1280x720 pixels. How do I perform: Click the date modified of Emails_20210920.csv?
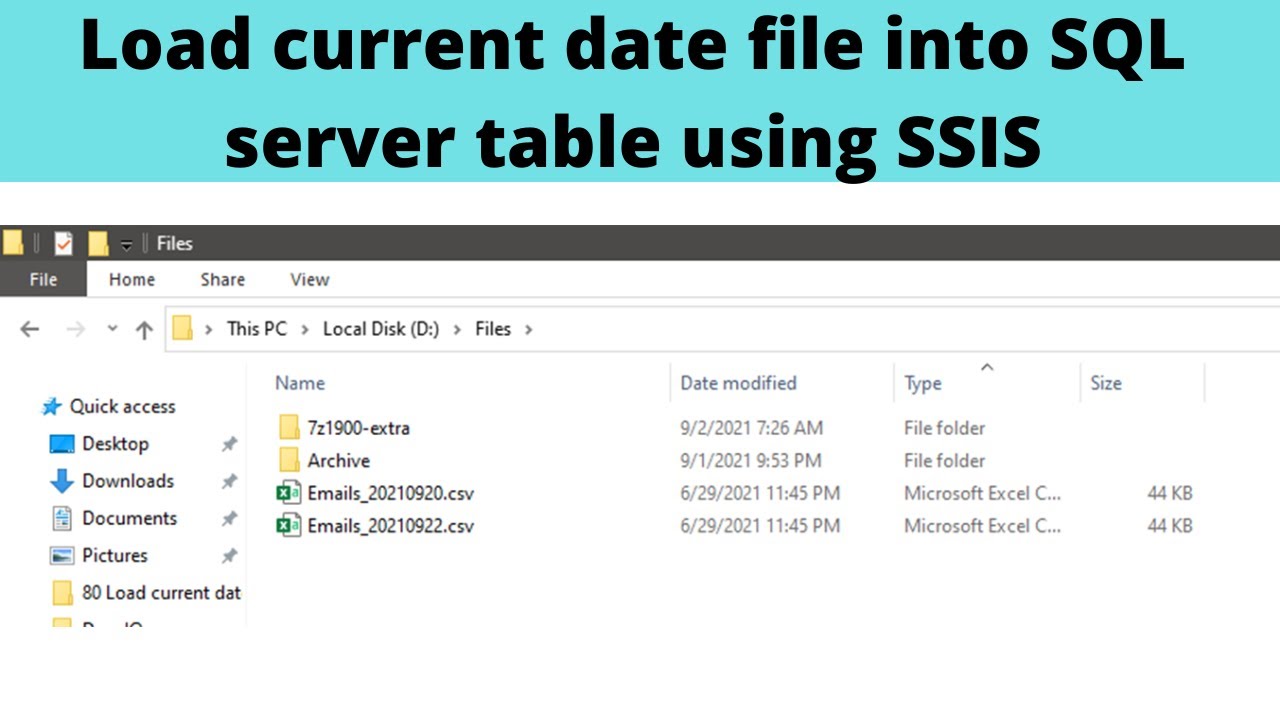point(760,493)
